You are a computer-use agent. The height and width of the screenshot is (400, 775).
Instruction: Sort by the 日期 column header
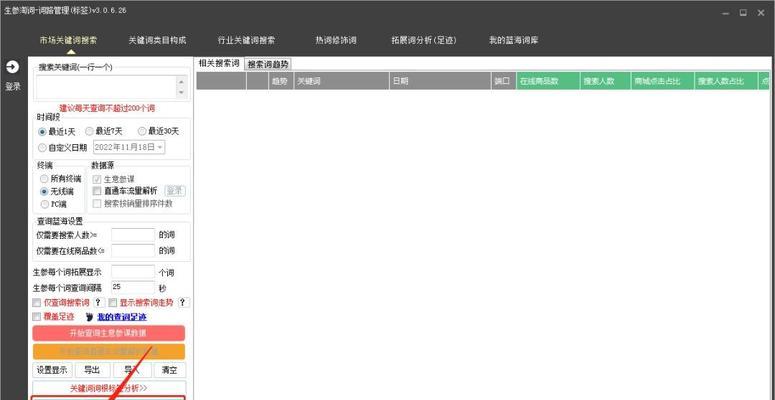click(x=440, y=81)
